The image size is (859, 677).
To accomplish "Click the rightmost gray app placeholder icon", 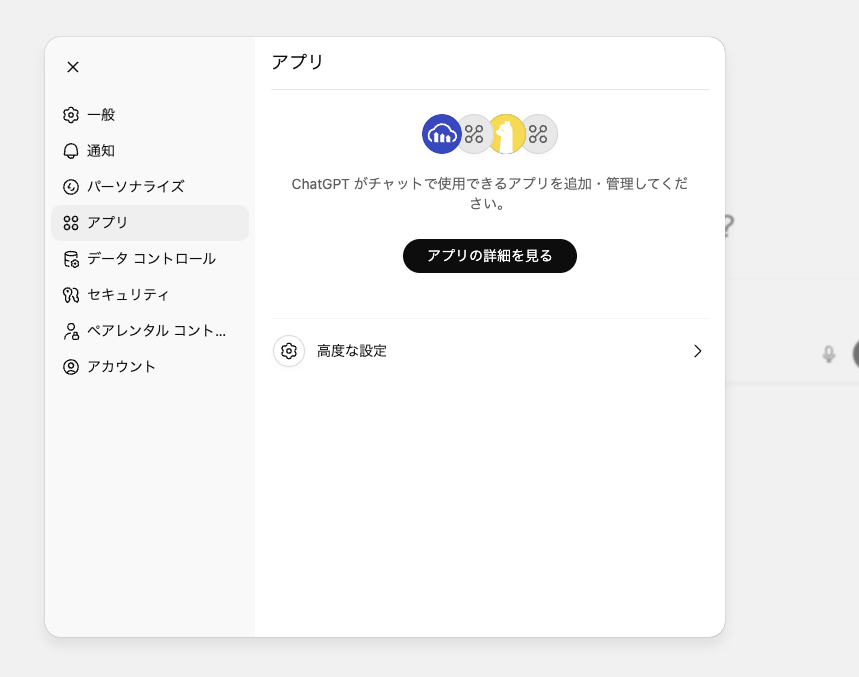I will (539, 134).
